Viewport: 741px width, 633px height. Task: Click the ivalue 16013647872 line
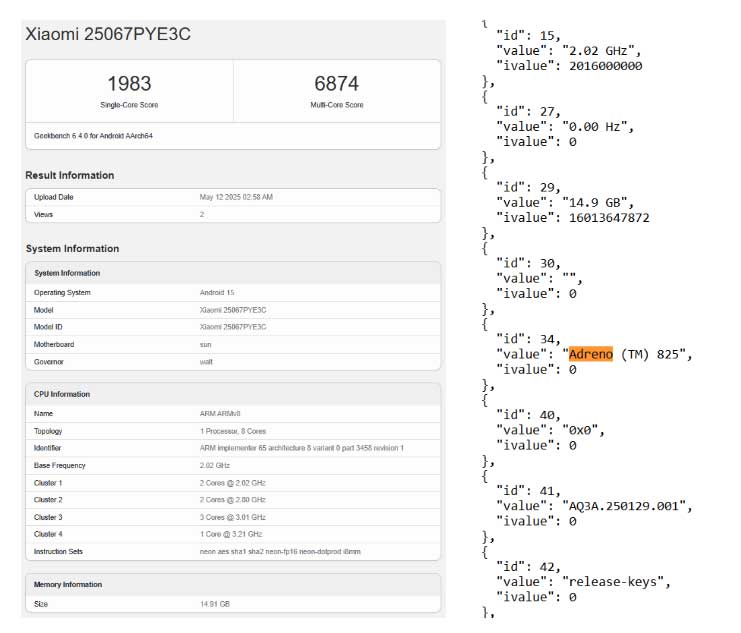click(573, 217)
